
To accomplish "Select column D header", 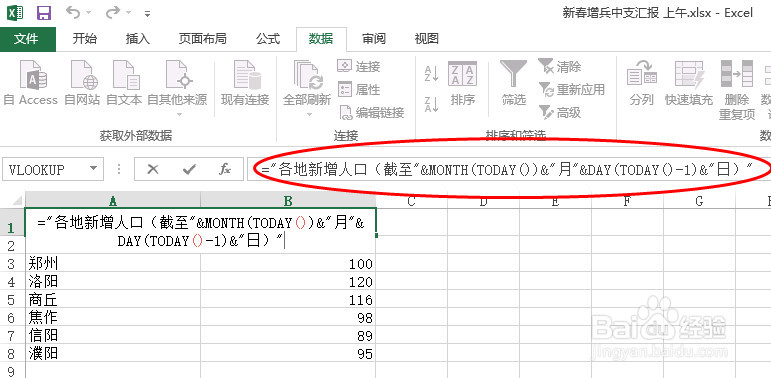I will (483, 200).
